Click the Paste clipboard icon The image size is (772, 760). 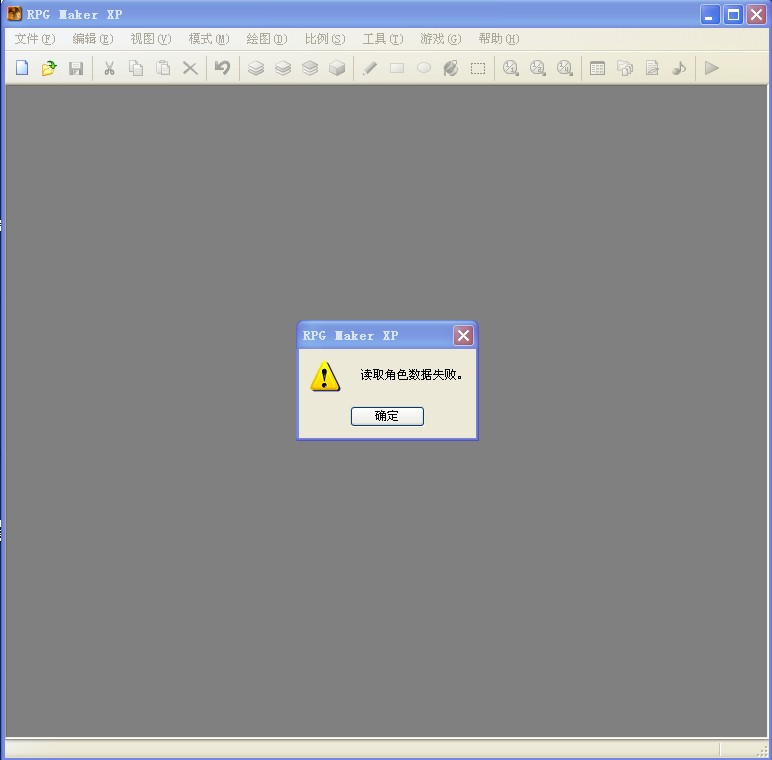click(163, 68)
